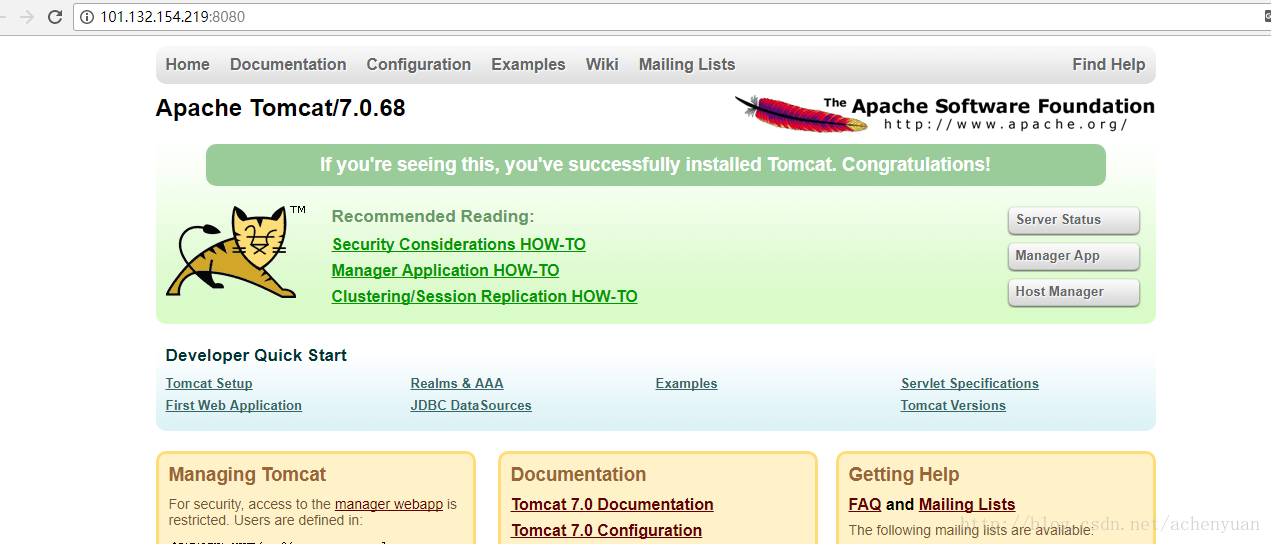The width and height of the screenshot is (1271, 544).
Task: Open the Mailing Lists link under Getting Help
Action: 967,504
